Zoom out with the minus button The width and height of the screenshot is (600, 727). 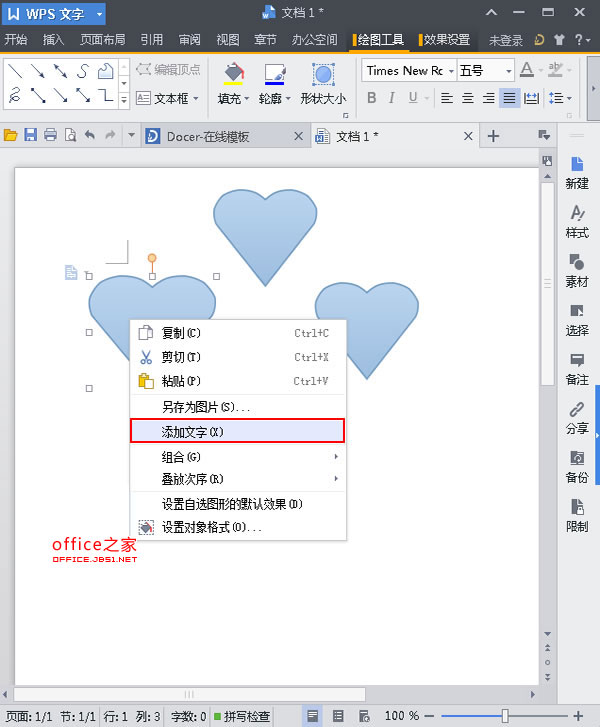pos(429,716)
